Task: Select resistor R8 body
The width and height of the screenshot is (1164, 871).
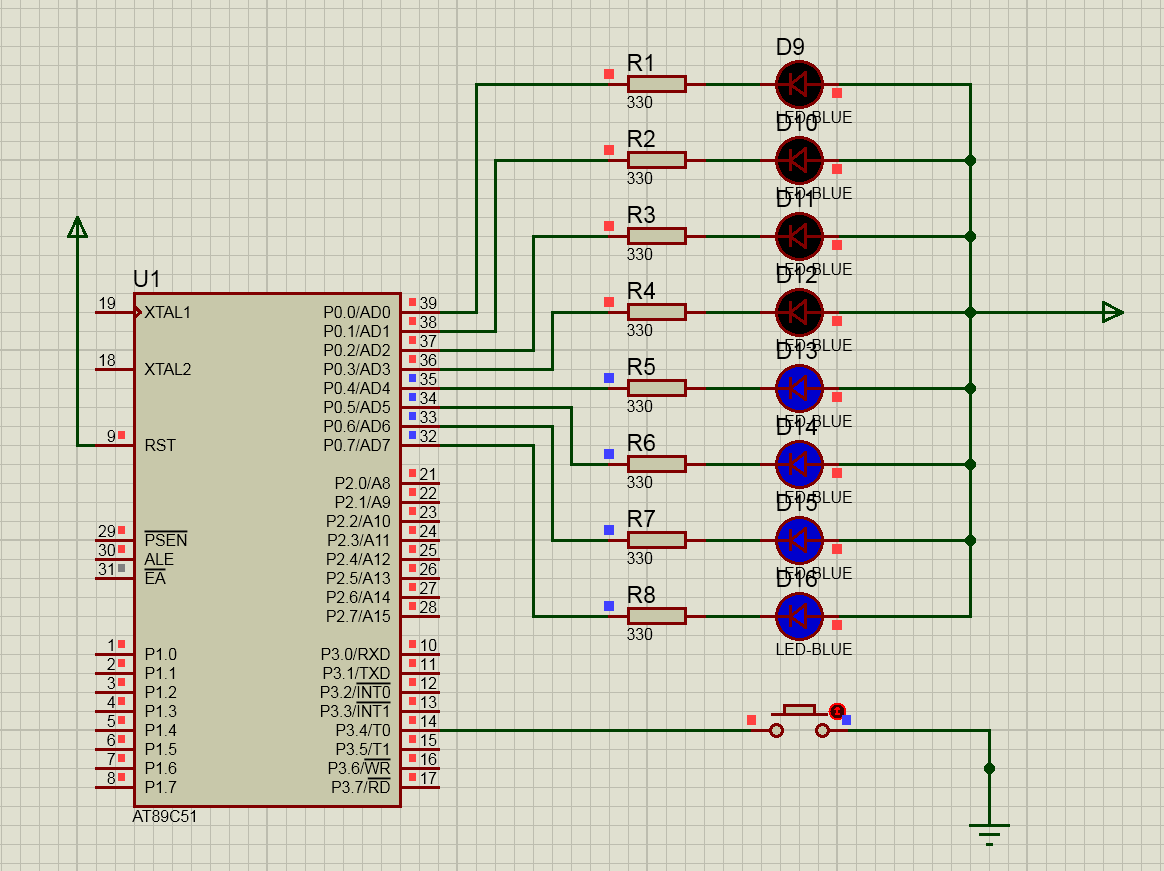Action: click(x=656, y=616)
